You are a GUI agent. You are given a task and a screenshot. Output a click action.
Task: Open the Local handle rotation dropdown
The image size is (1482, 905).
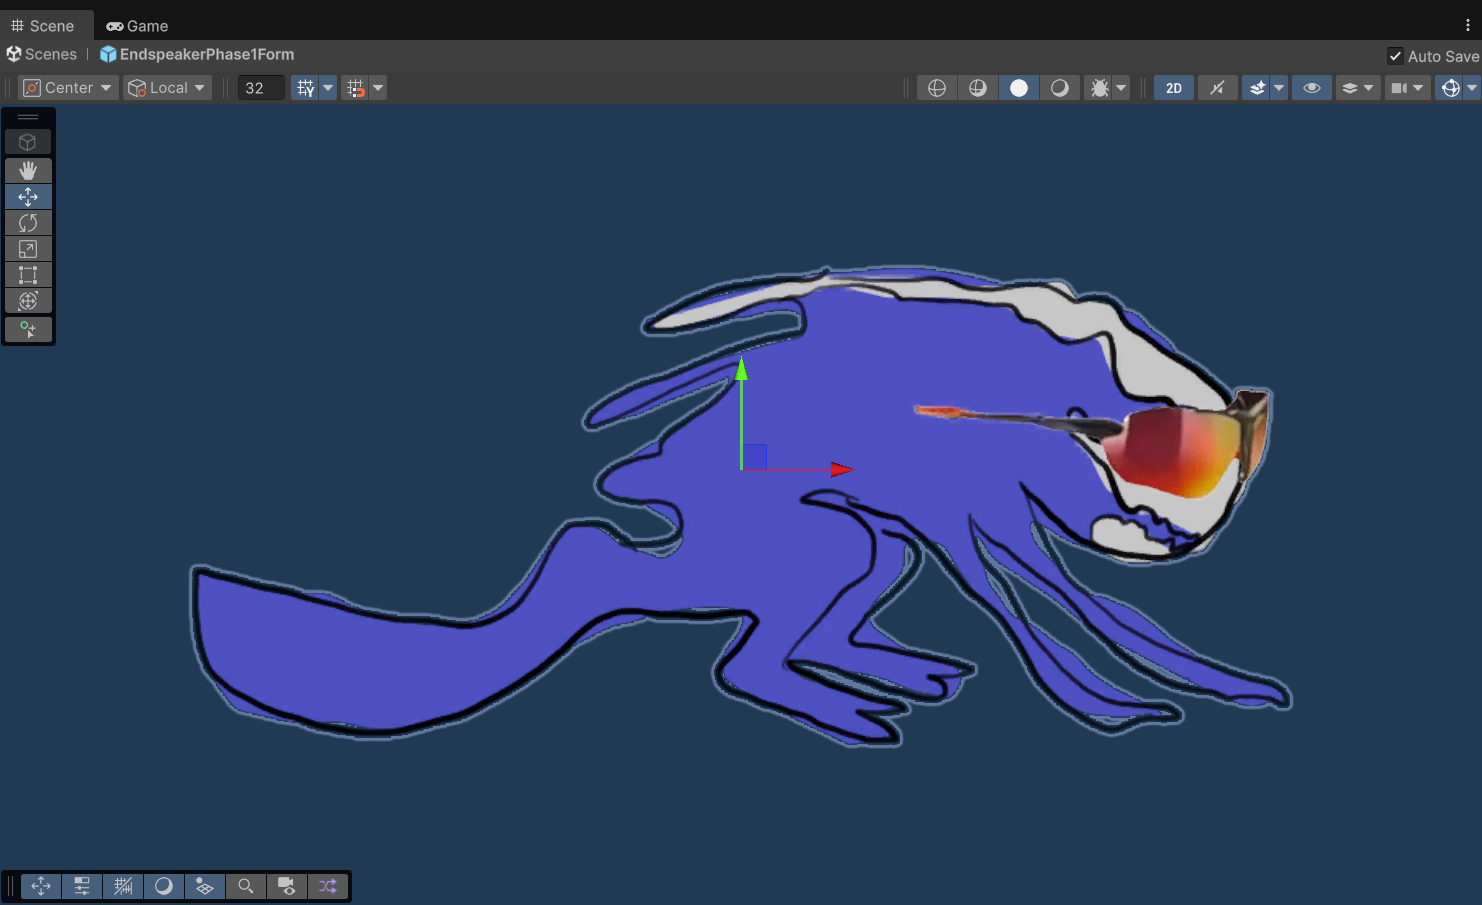point(167,88)
